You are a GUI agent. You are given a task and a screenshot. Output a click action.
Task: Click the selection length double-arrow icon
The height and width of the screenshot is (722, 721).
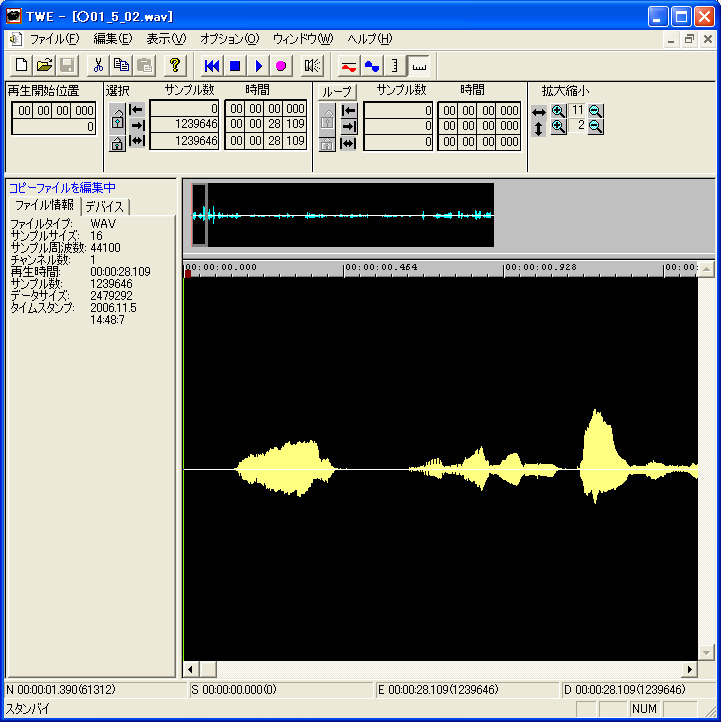coord(137,140)
